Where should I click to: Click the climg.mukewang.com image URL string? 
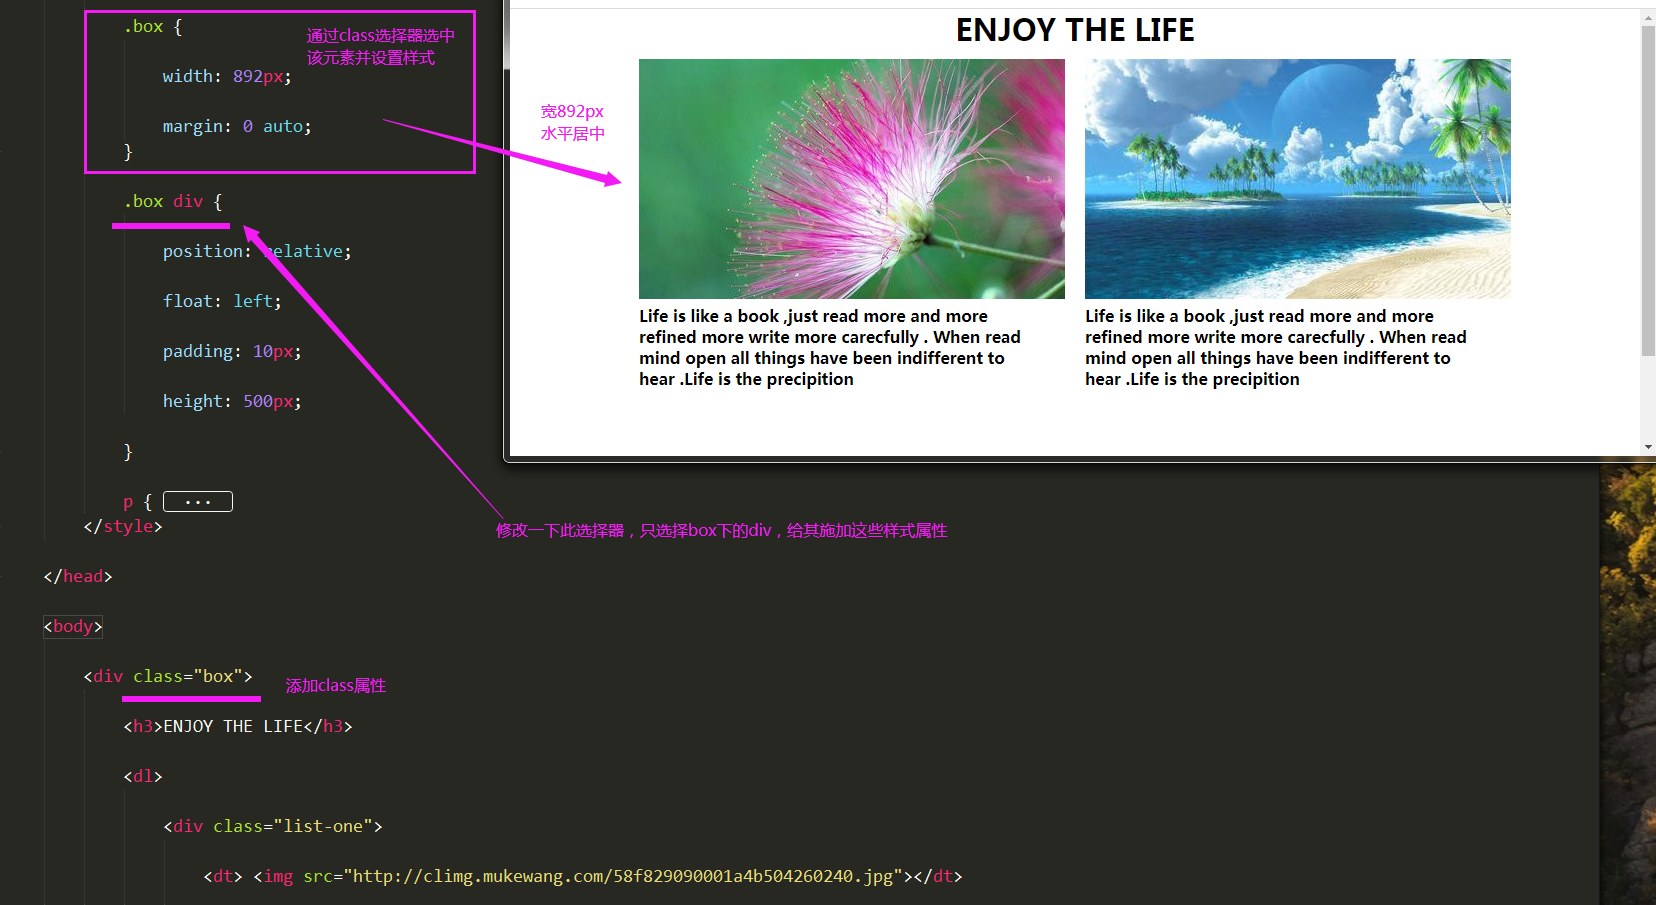(x=623, y=876)
